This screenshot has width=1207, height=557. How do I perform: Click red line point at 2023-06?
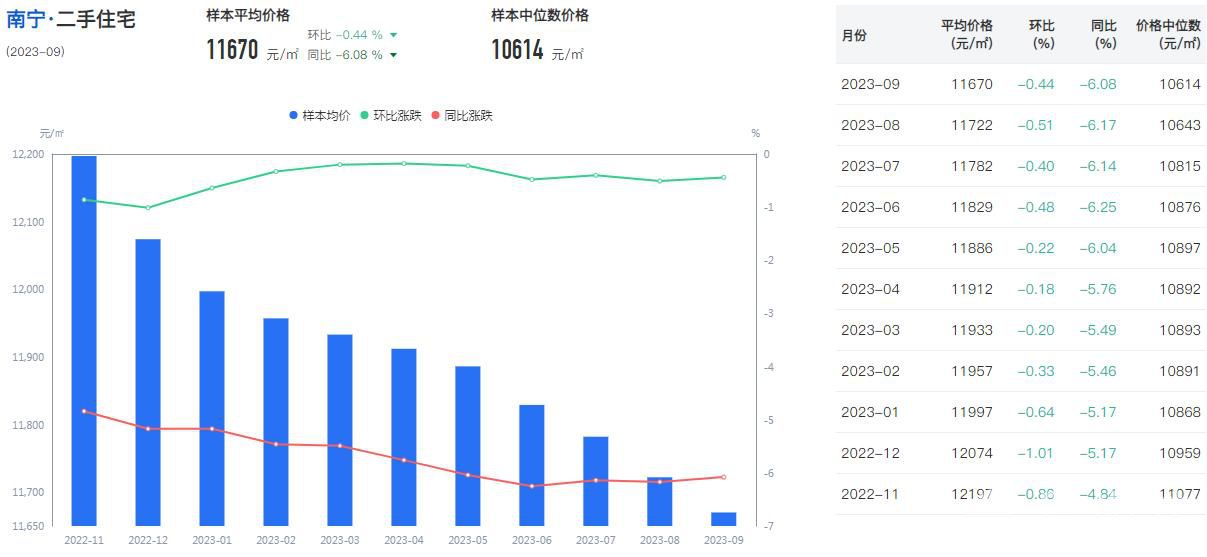(532, 486)
